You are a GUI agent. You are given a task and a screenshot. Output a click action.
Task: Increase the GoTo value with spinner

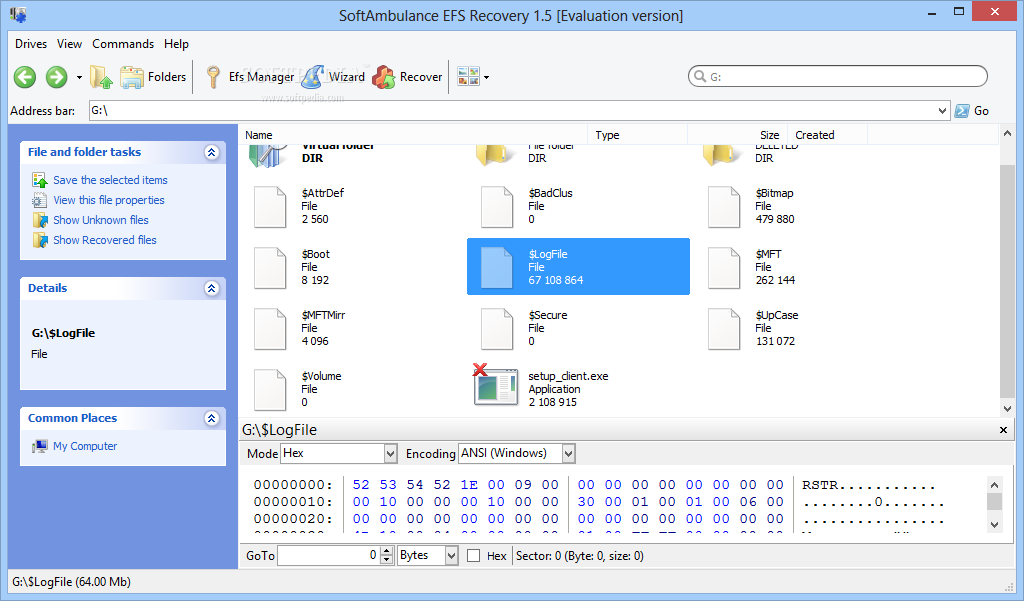click(387, 551)
